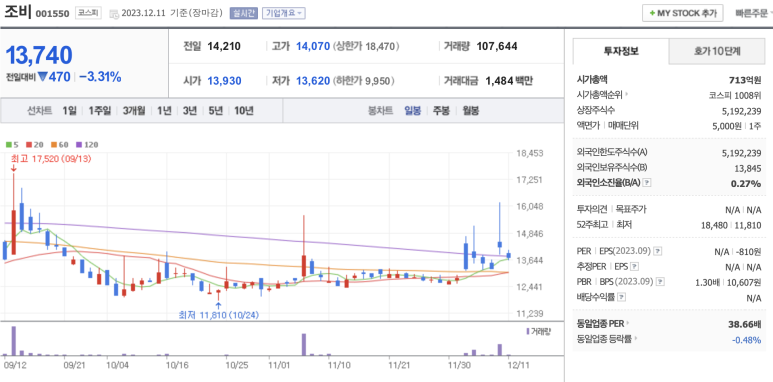Viewport: 773px width, 382px height.
Task: Click the 외국인소진율 0.27% value
Action: [746, 183]
